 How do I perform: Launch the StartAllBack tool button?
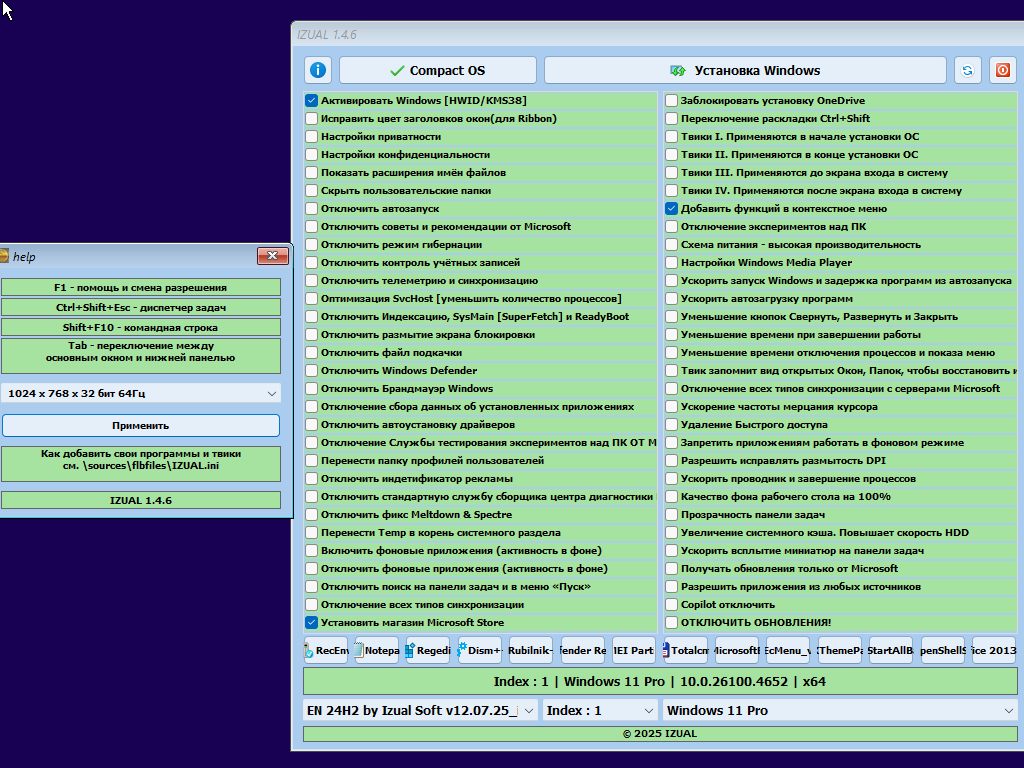pyautogui.click(x=891, y=650)
